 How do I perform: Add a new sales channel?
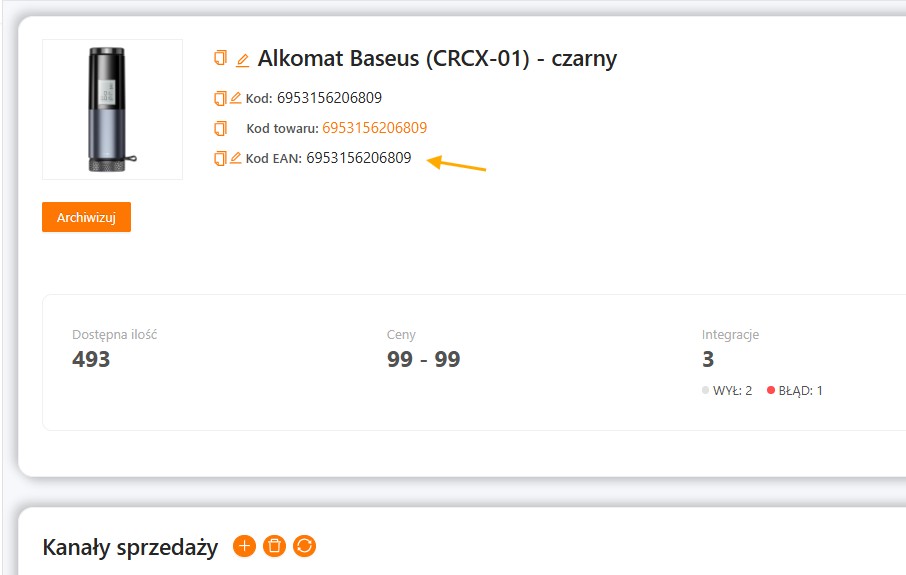[244, 546]
